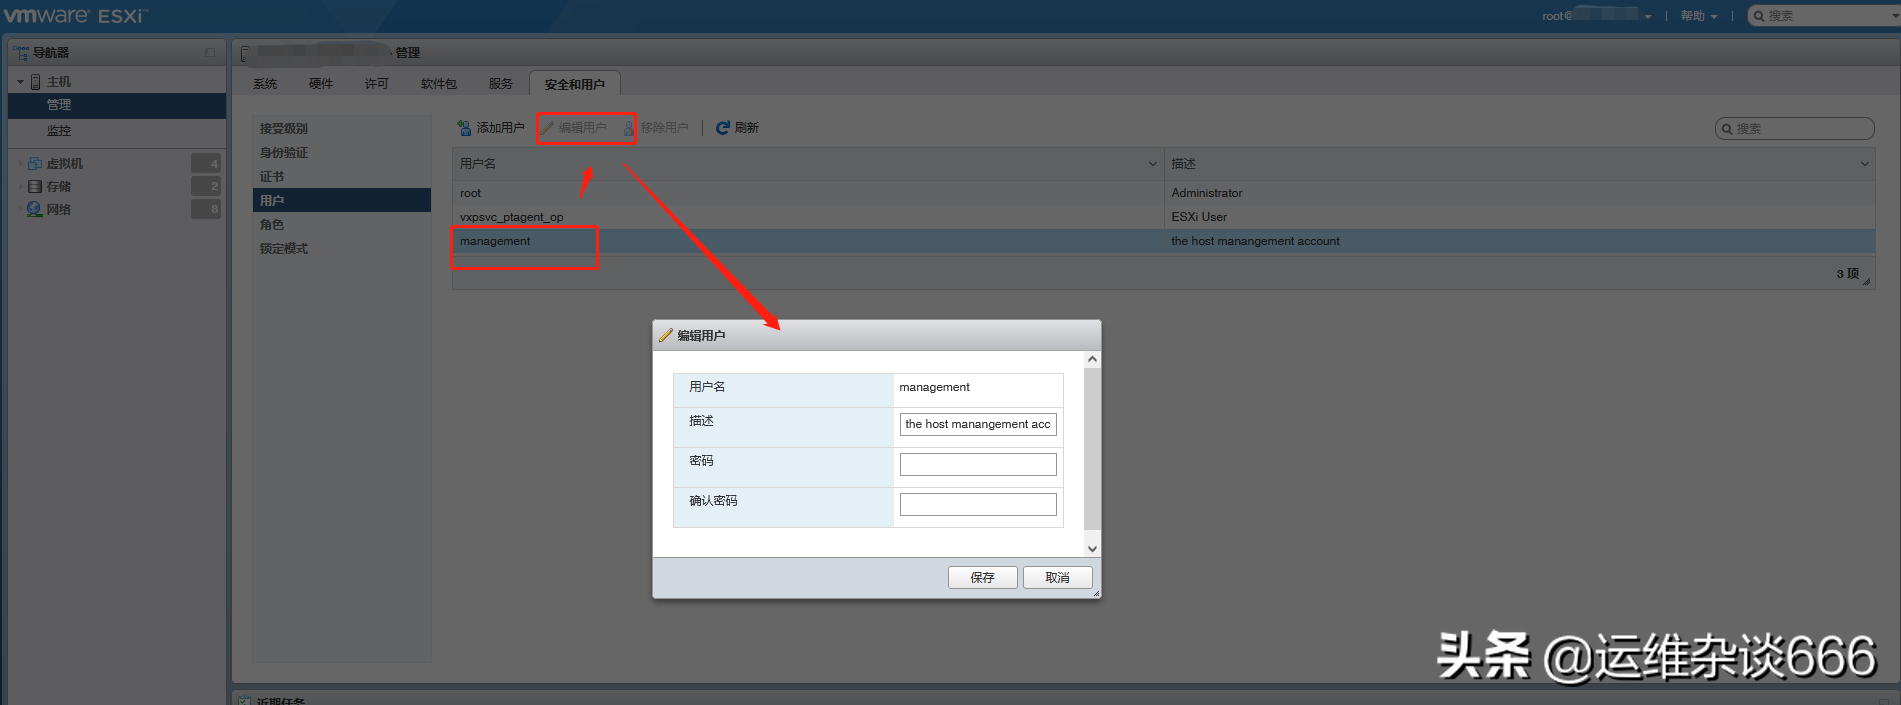Click the storage count badge 2
1901x705 pixels.
coord(206,186)
